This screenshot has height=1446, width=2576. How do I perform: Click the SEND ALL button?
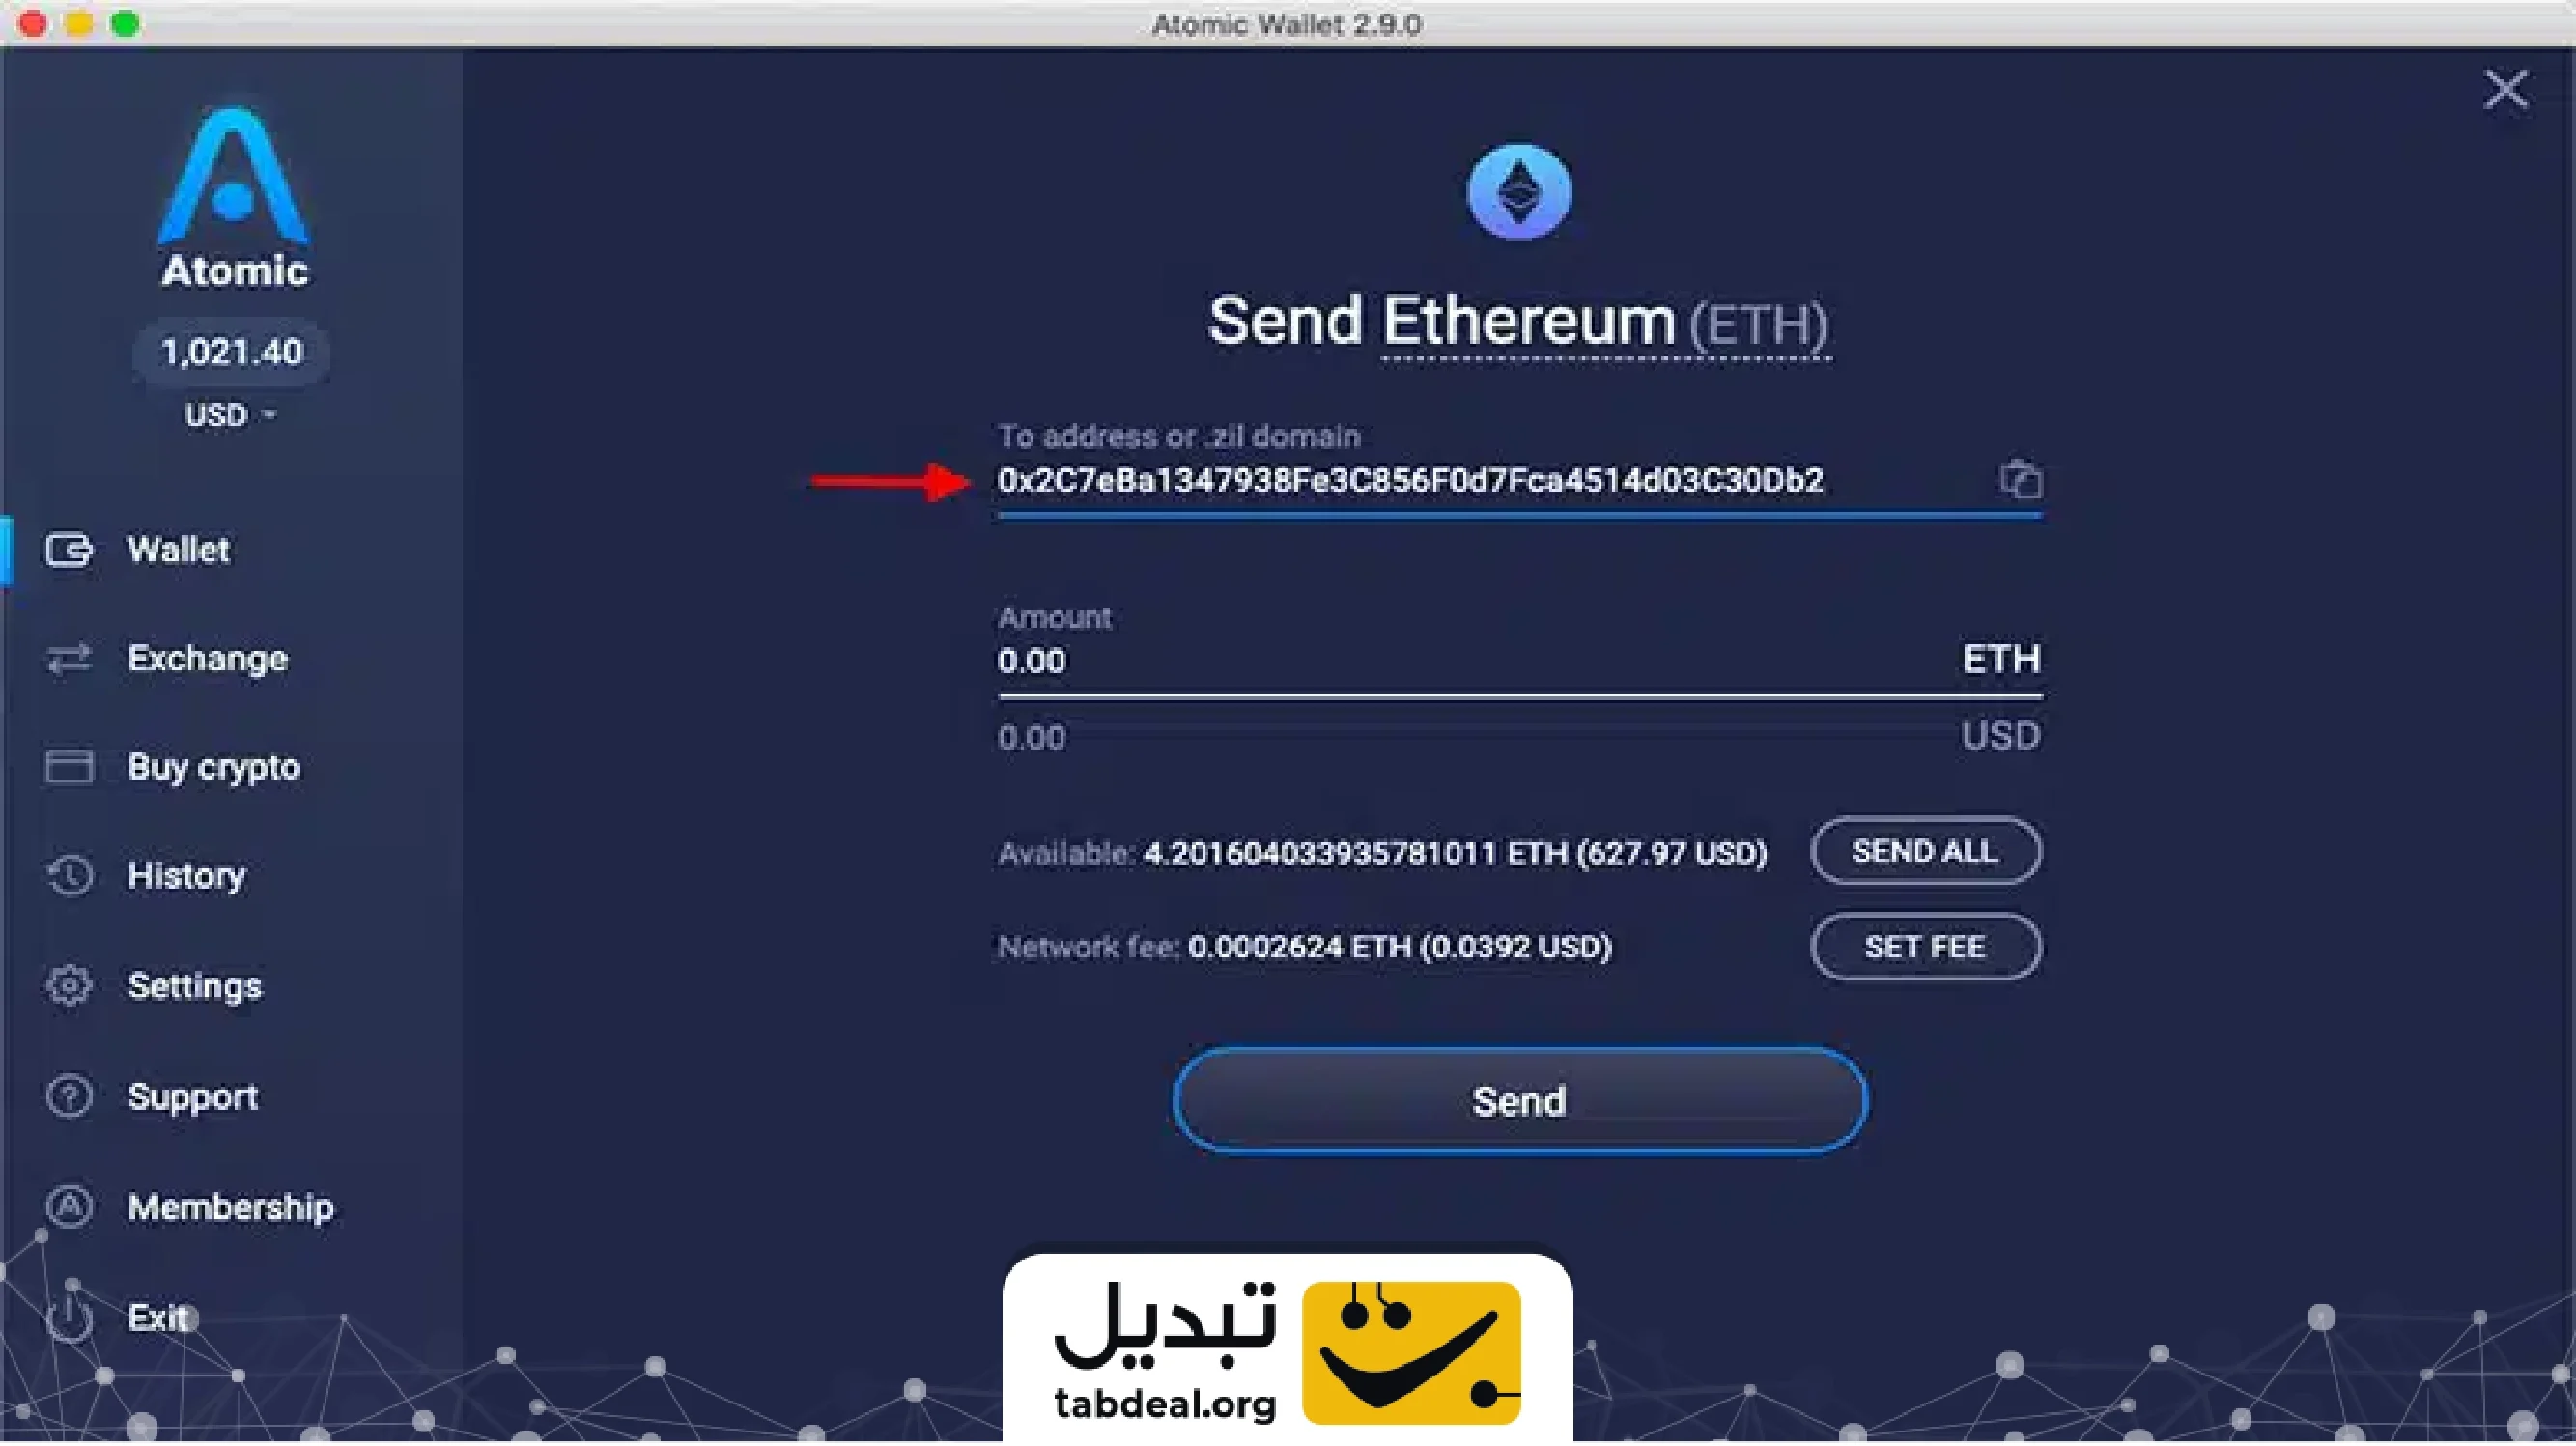point(1923,851)
